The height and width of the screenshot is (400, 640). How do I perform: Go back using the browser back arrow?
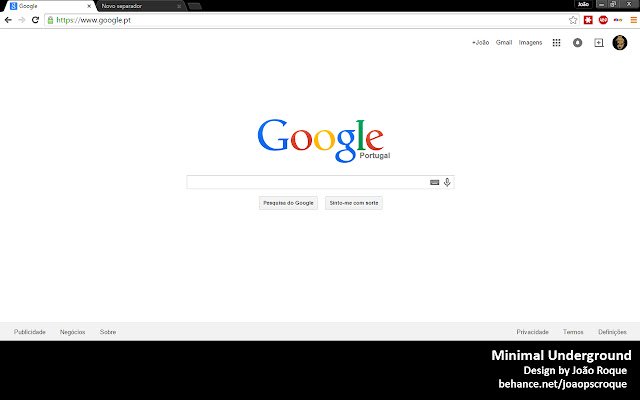tap(8, 20)
